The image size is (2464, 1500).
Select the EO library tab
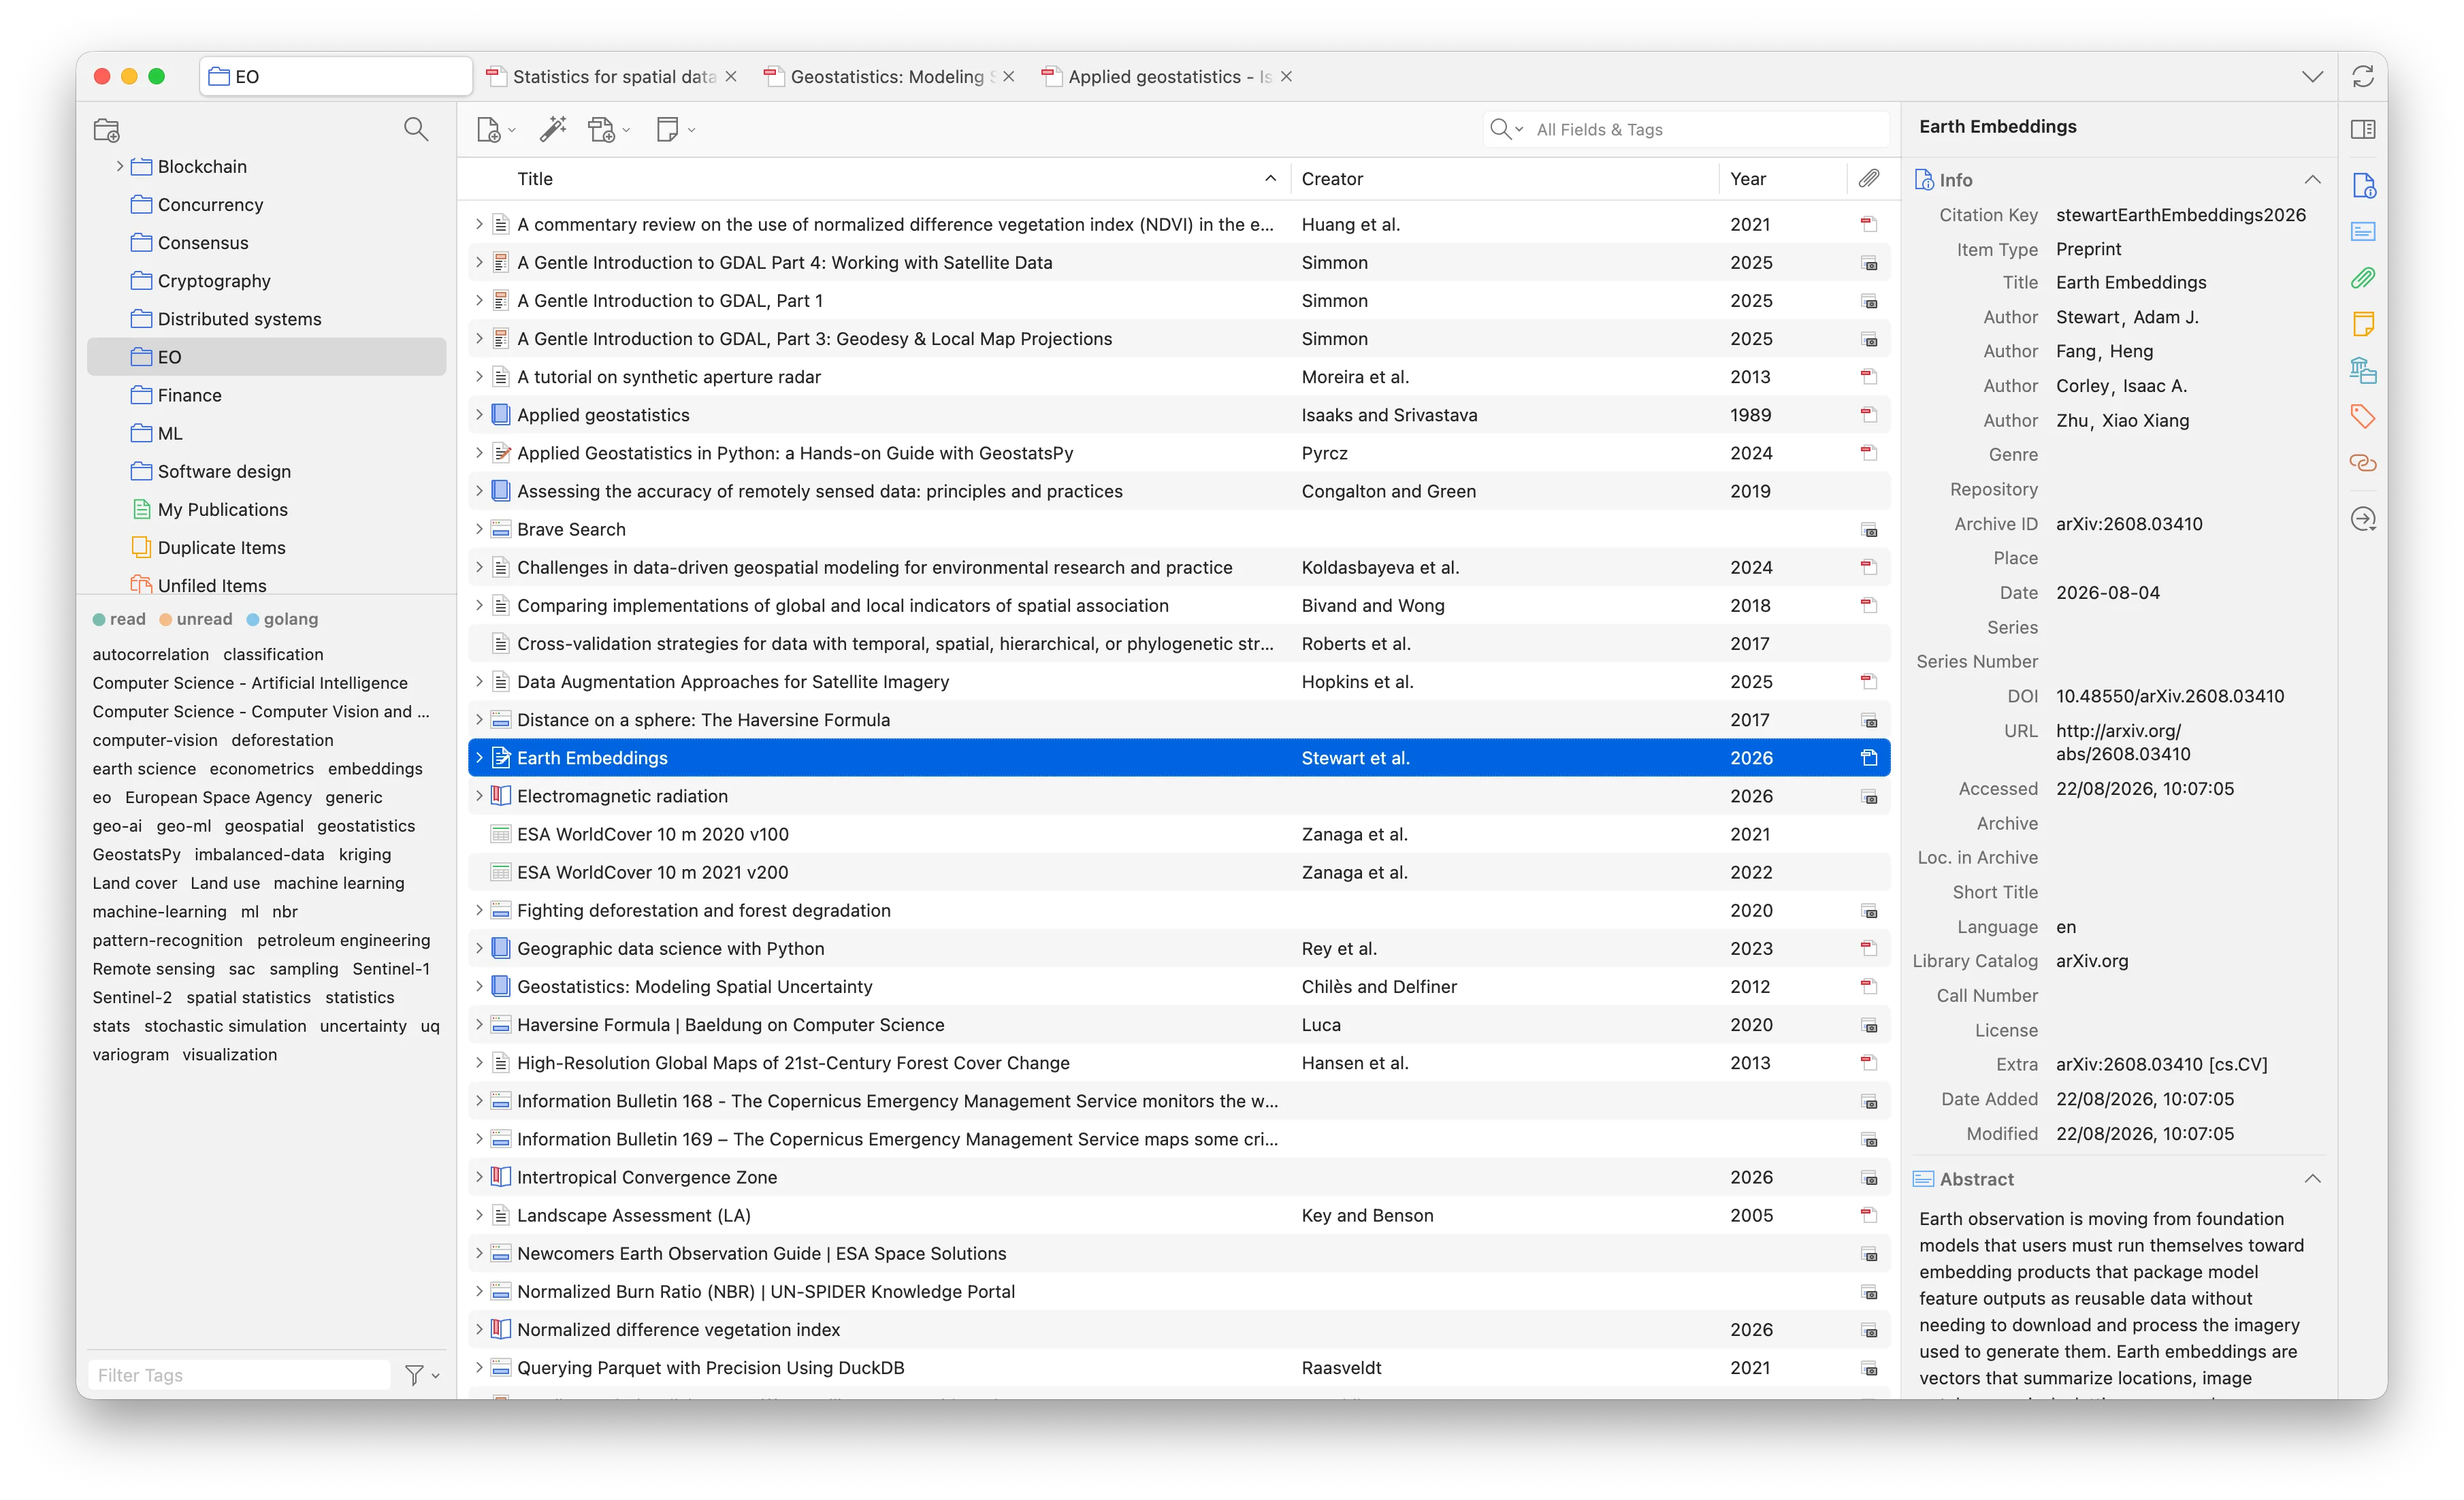pyautogui.click(x=336, y=77)
